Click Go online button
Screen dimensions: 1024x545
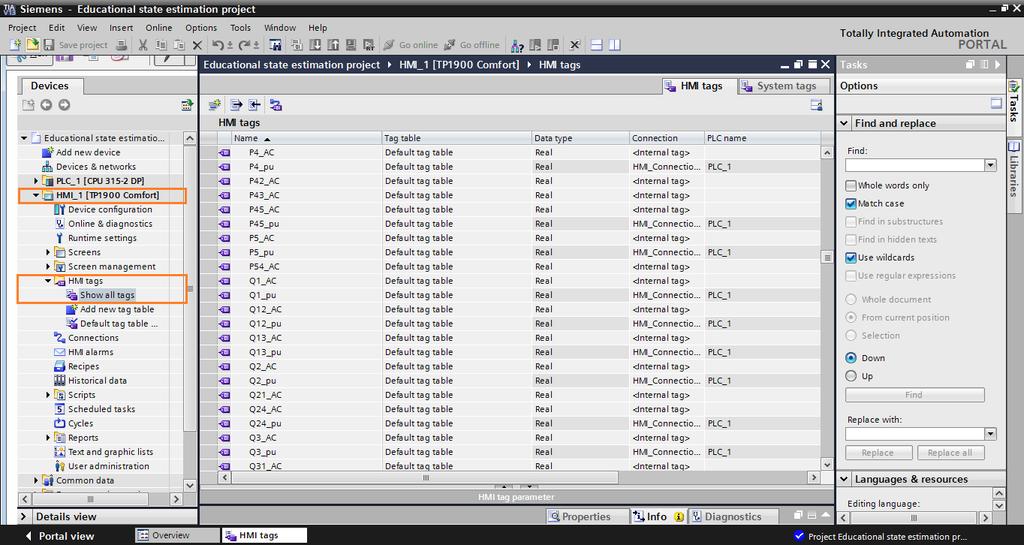[410, 45]
